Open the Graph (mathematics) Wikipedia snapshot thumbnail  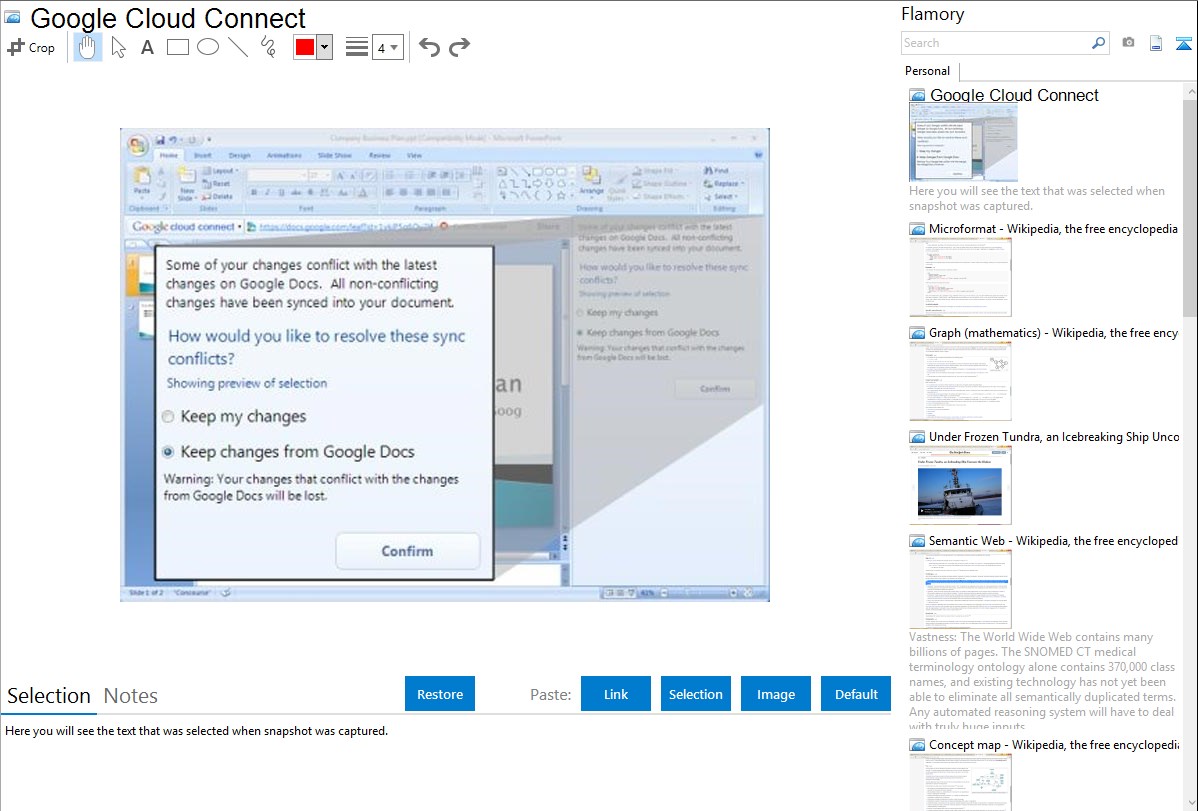pyautogui.click(x=960, y=380)
